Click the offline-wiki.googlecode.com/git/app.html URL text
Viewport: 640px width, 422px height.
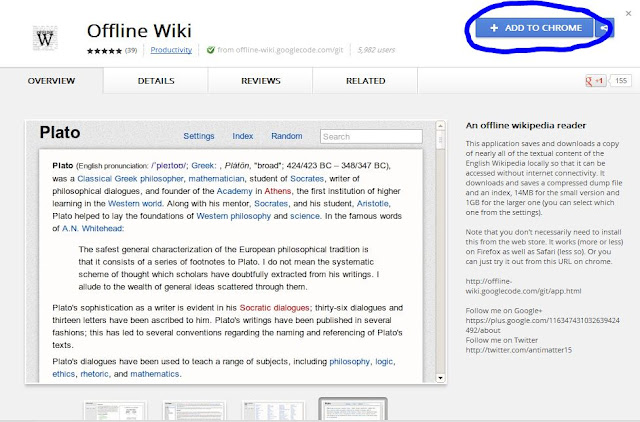(x=523, y=286)
